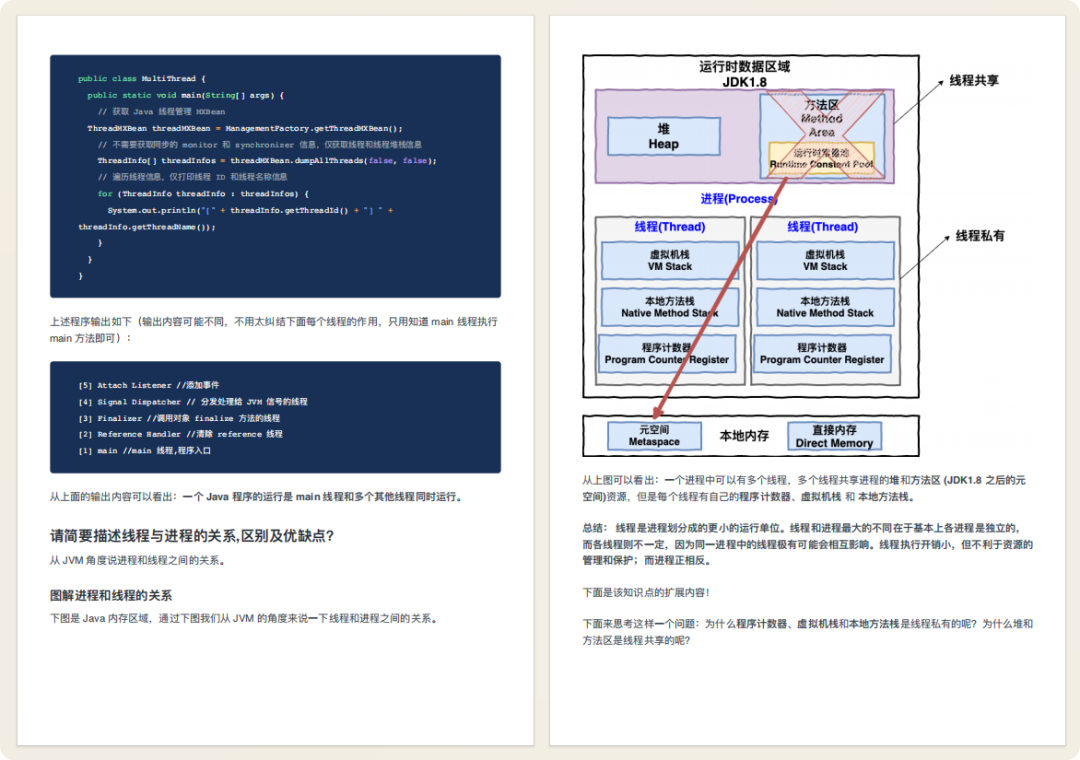Click the line "从 JVM 角度说进程和线程之间的关系。"

click(x=138, y=560)
